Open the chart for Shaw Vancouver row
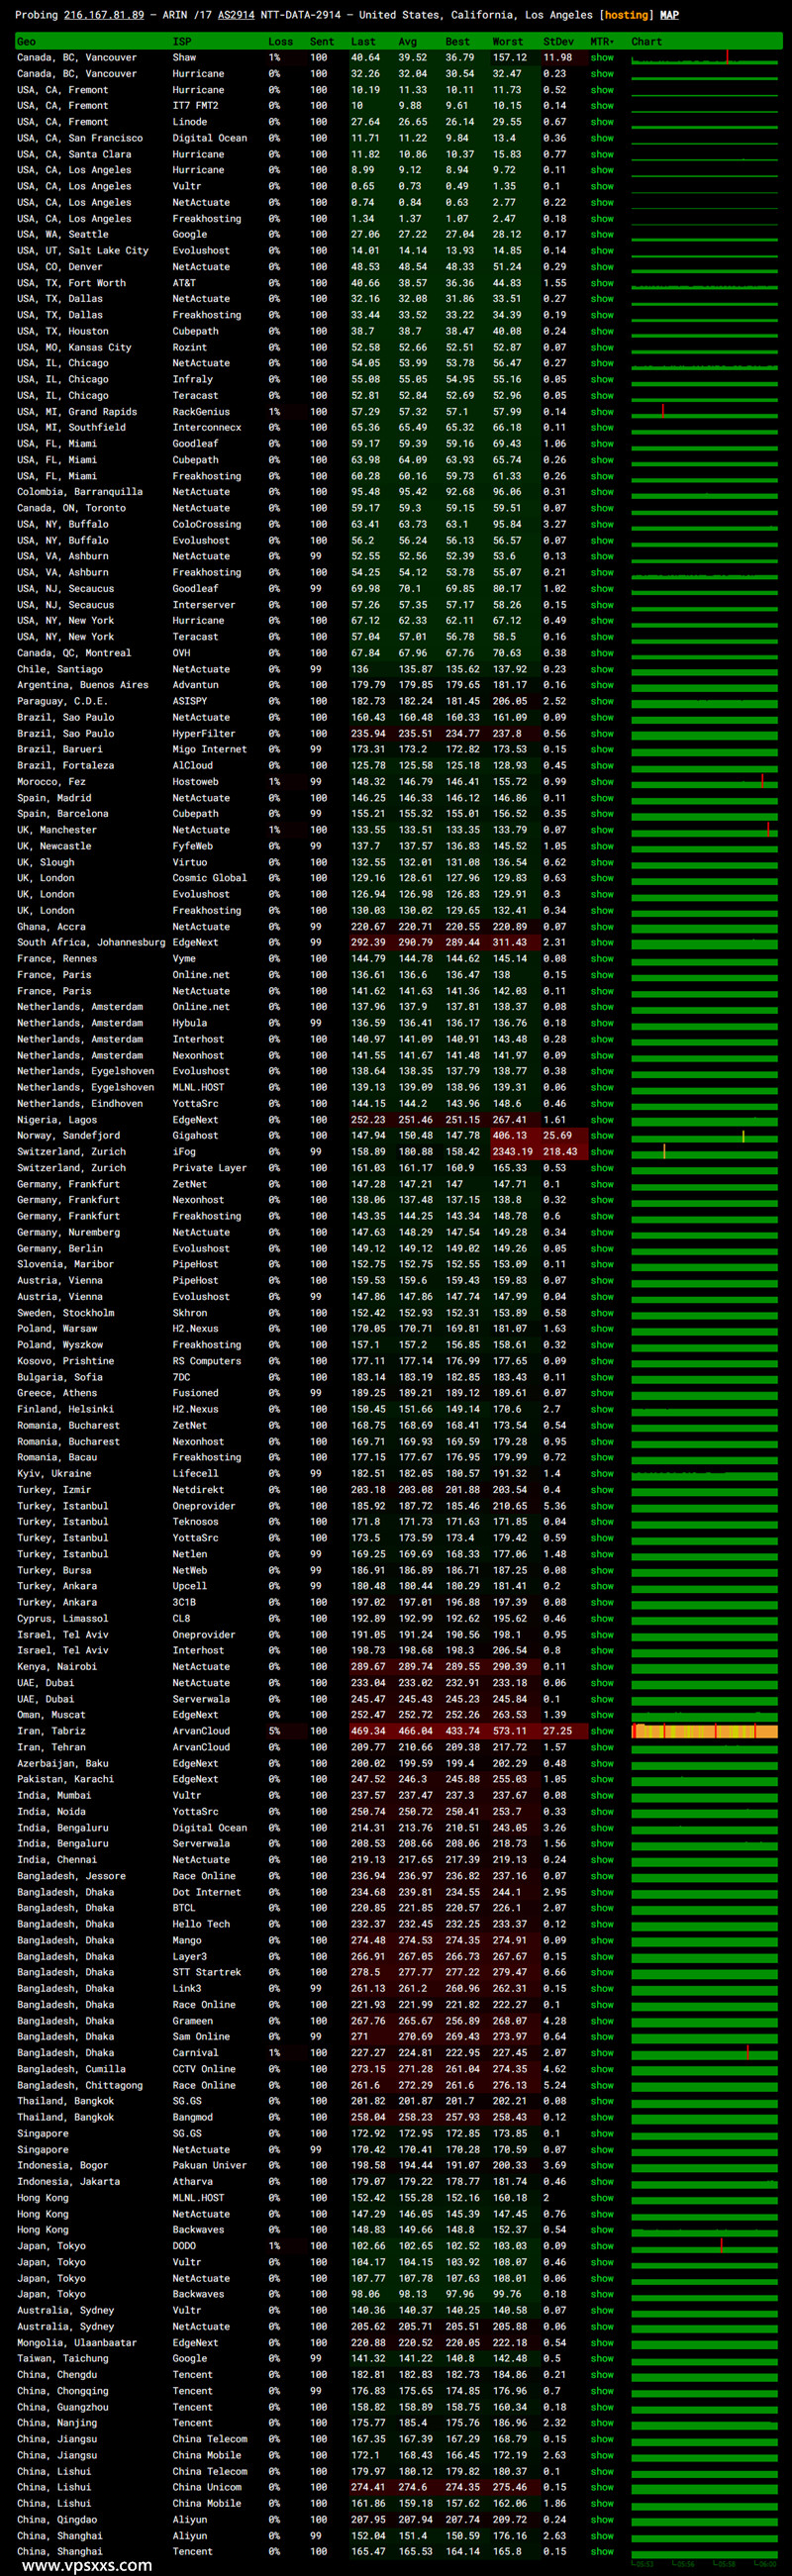This screenshot has height=2576, width=792. click(704, 58)
